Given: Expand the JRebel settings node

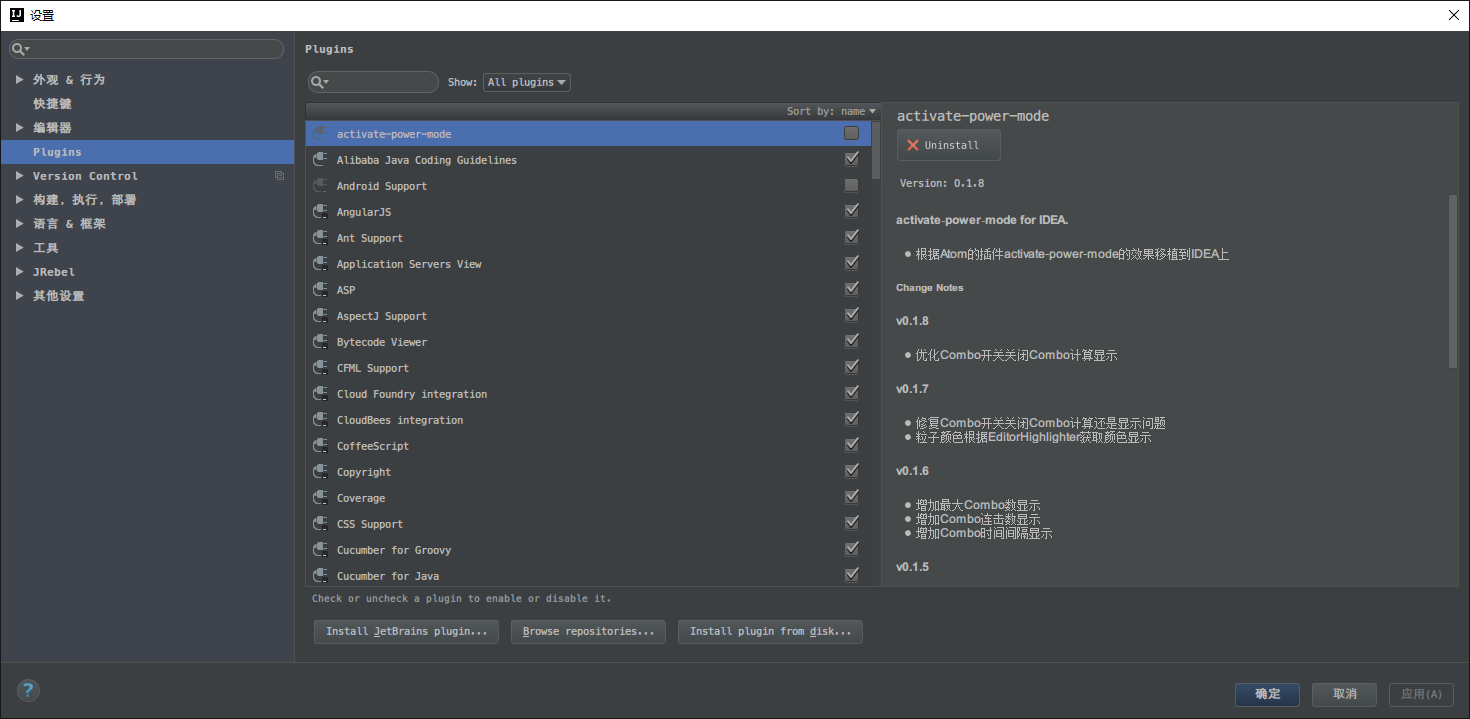Looking at the screenshot, I should point(20,272).
